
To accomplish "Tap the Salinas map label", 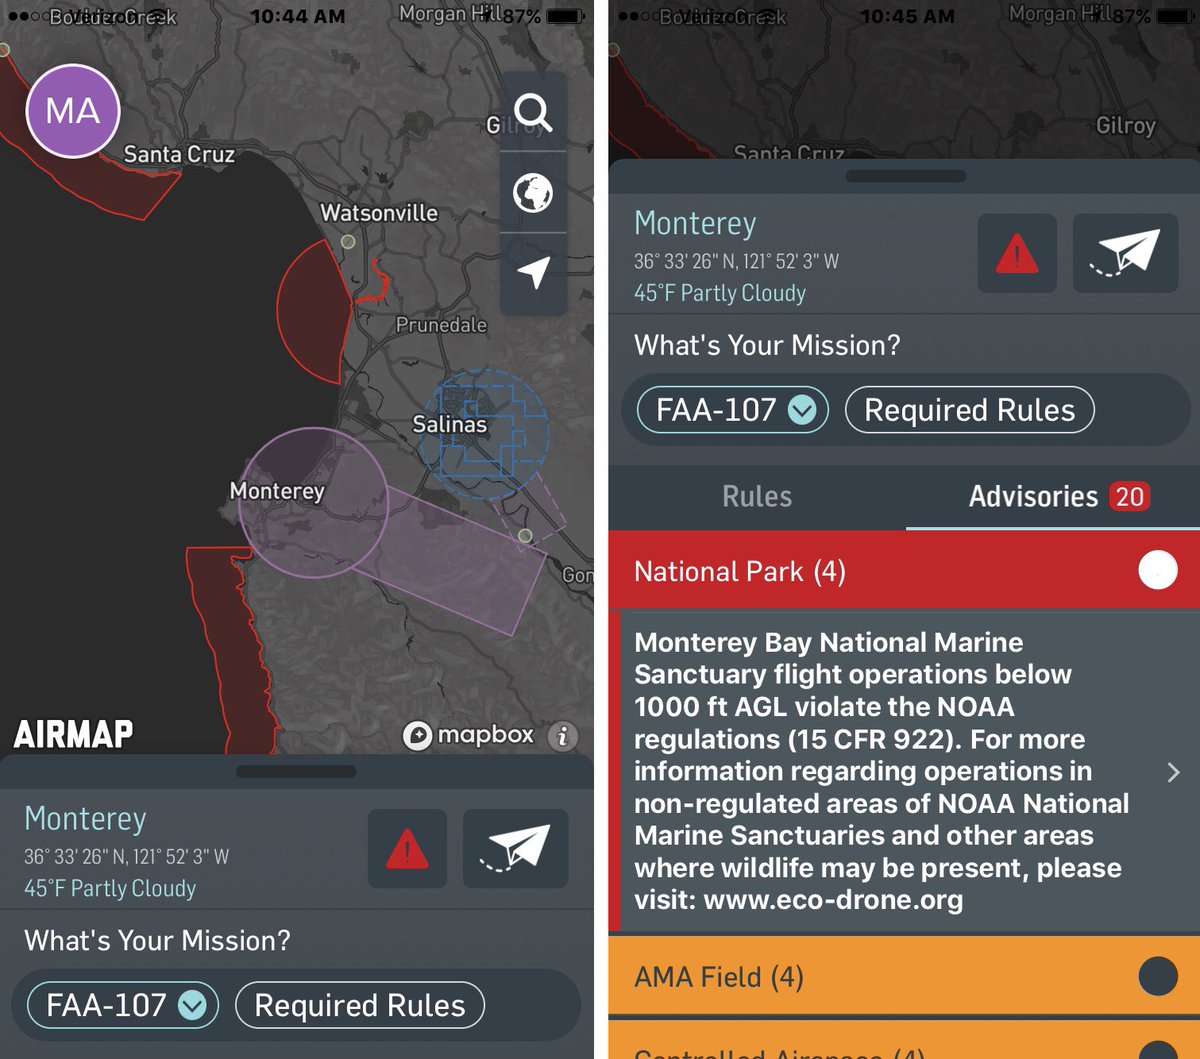I will point(450,424).
